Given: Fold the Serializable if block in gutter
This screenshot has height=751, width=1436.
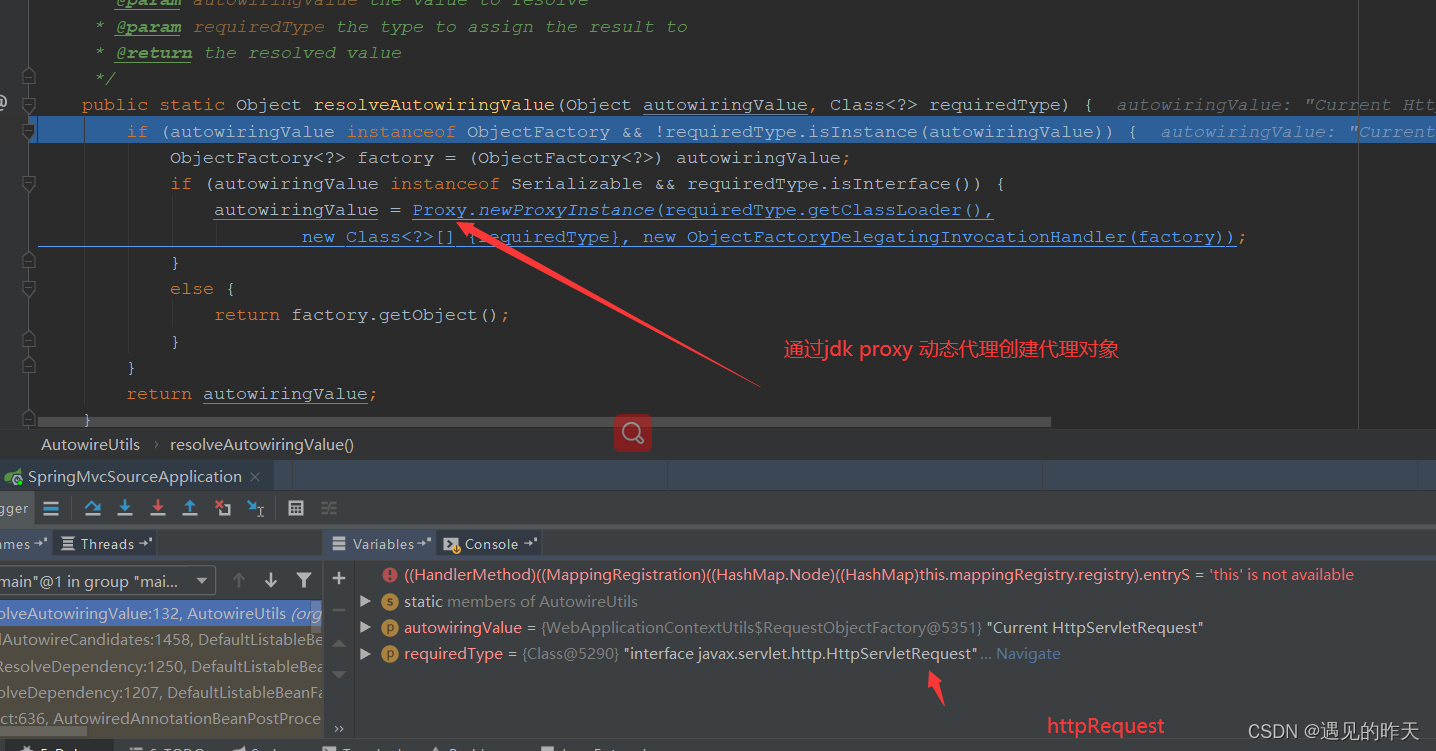Looking at the screenshot, I should (x=29, y=184).
